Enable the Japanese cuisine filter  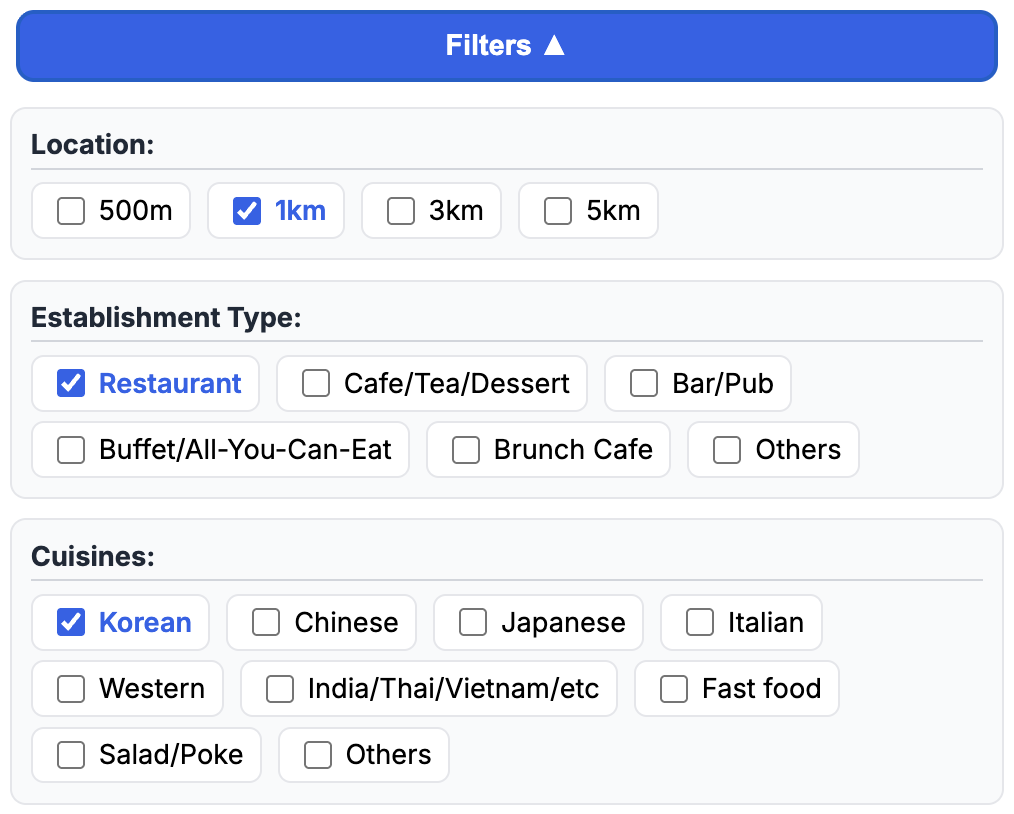click(x=473, y=622)
